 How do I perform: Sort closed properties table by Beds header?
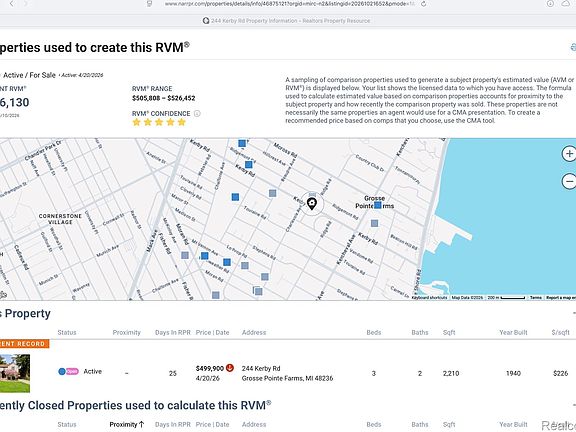(x=374, y=425)
